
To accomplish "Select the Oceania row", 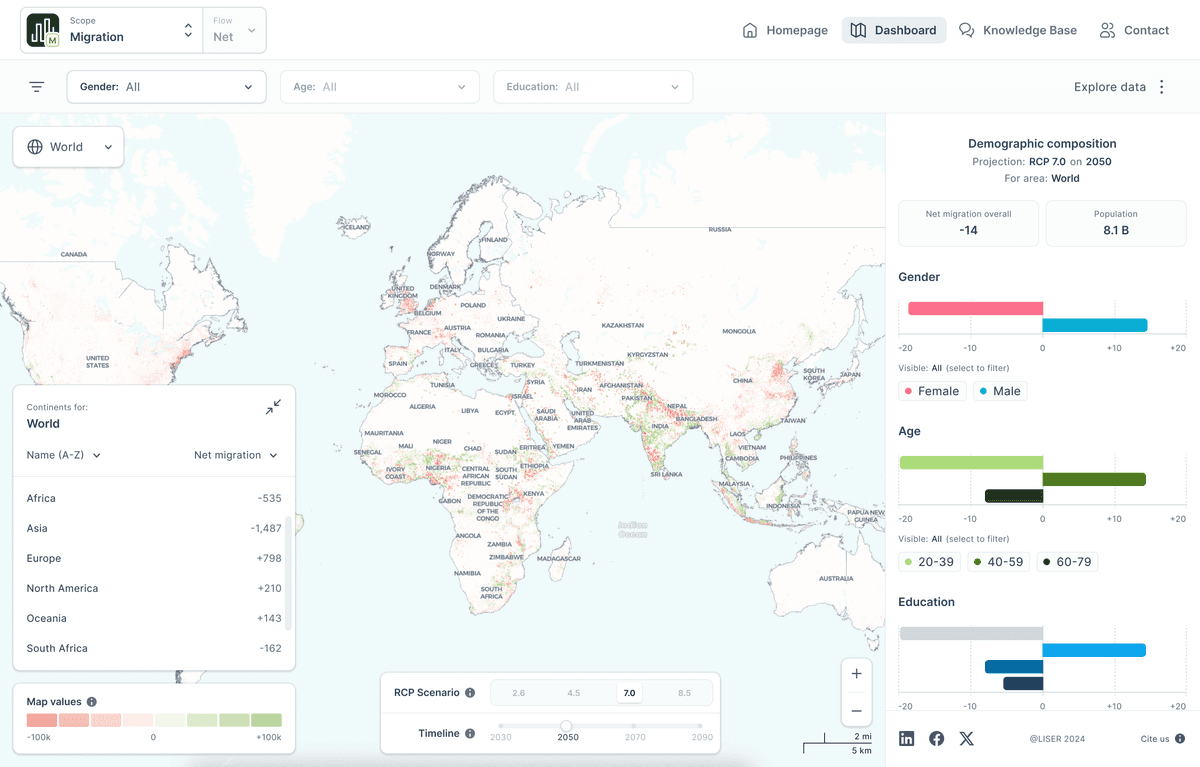I will [x=154, y=618].
